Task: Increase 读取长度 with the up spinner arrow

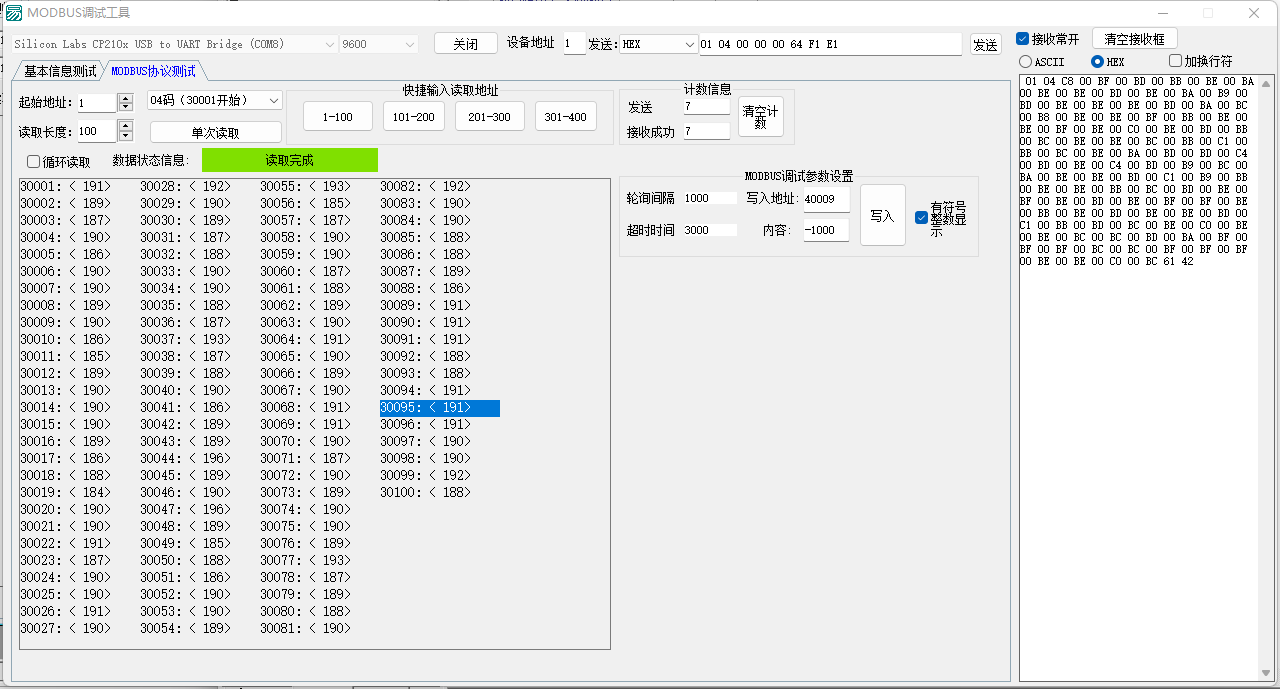Action: click(x=125, y=126)
